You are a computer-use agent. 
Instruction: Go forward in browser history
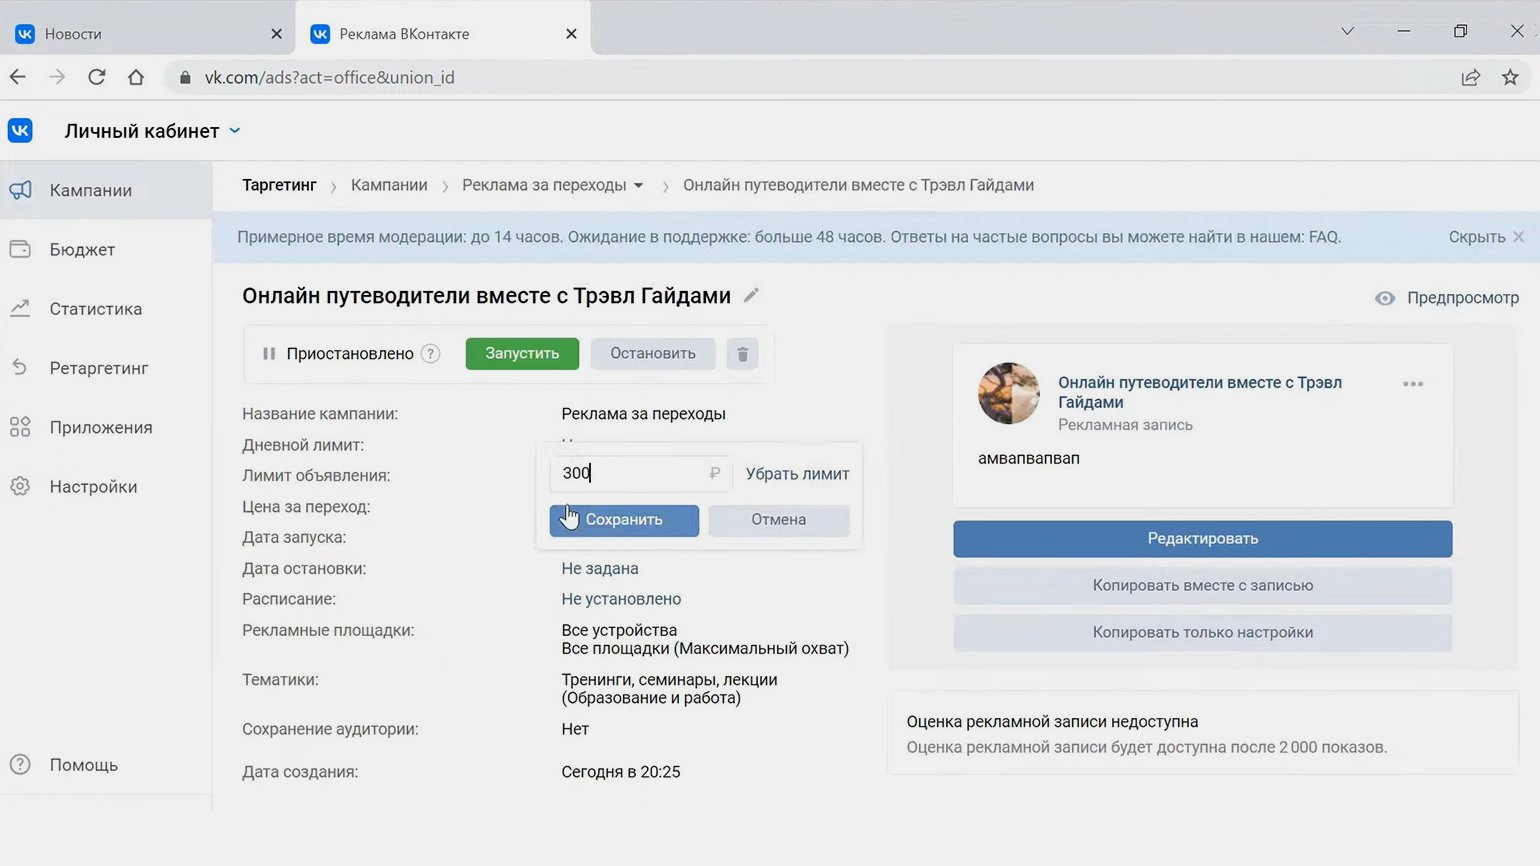pos(57,77)
